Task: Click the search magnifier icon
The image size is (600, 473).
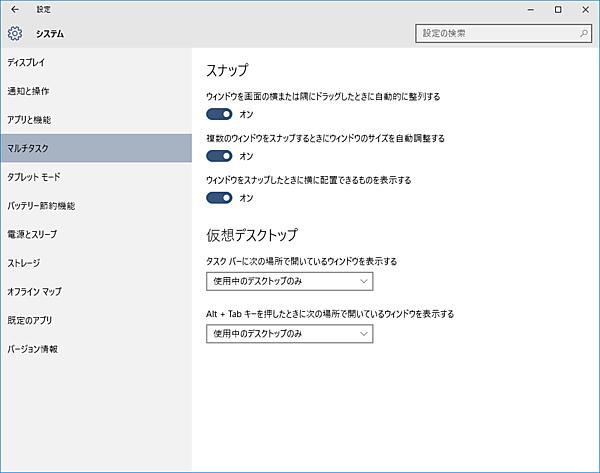Action: [584, 33]
